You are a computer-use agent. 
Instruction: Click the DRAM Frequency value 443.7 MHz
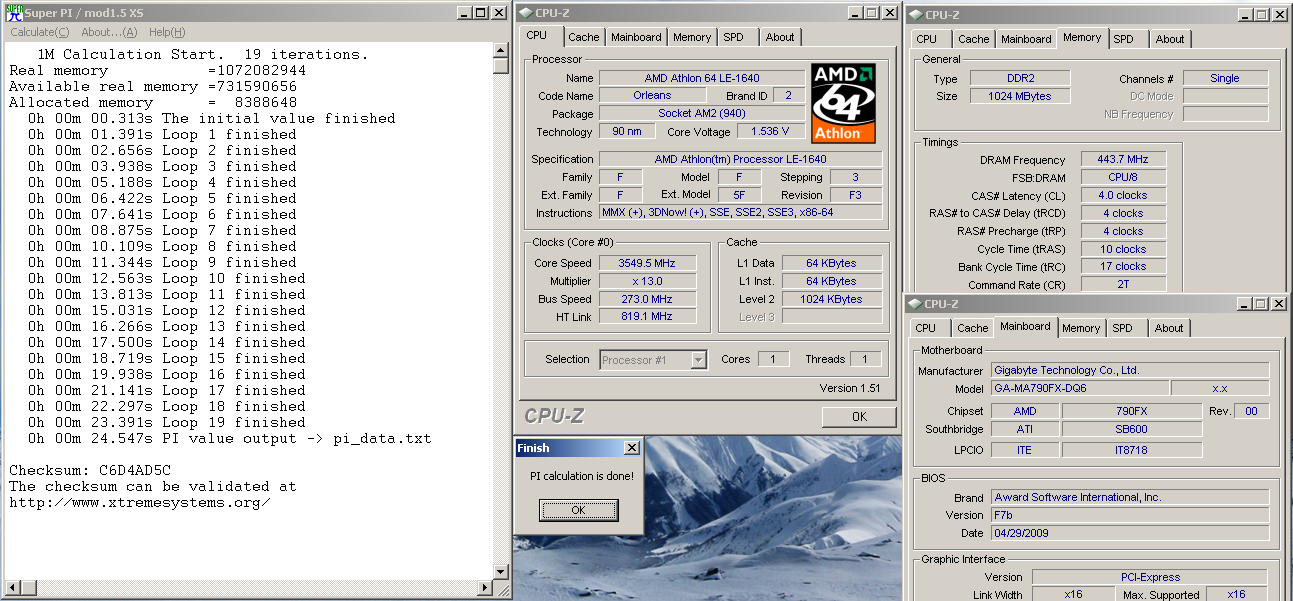(1123, 160)
